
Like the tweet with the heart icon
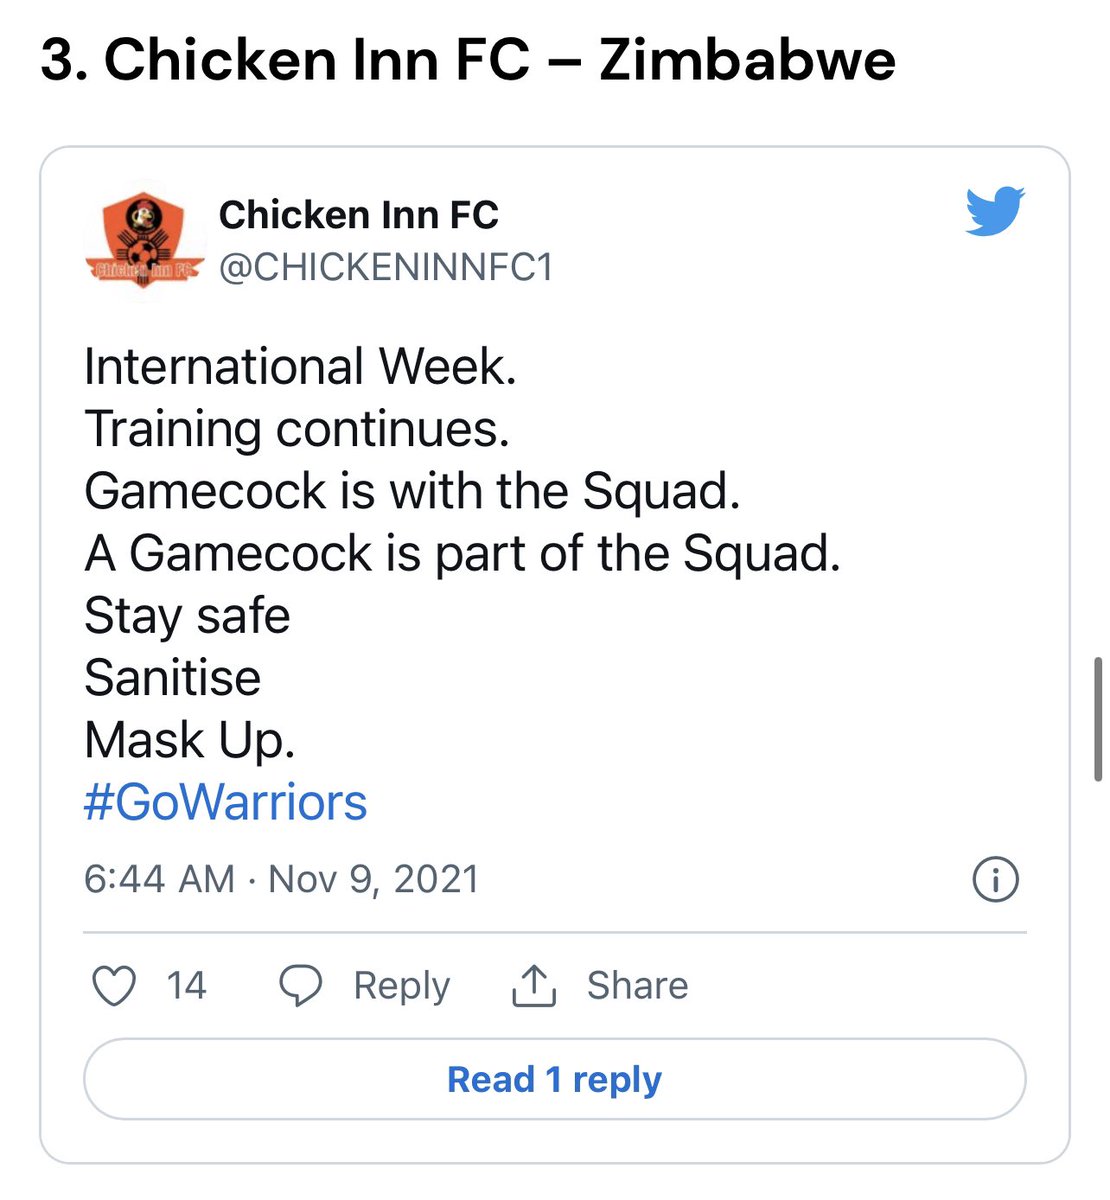pos(113,985)
